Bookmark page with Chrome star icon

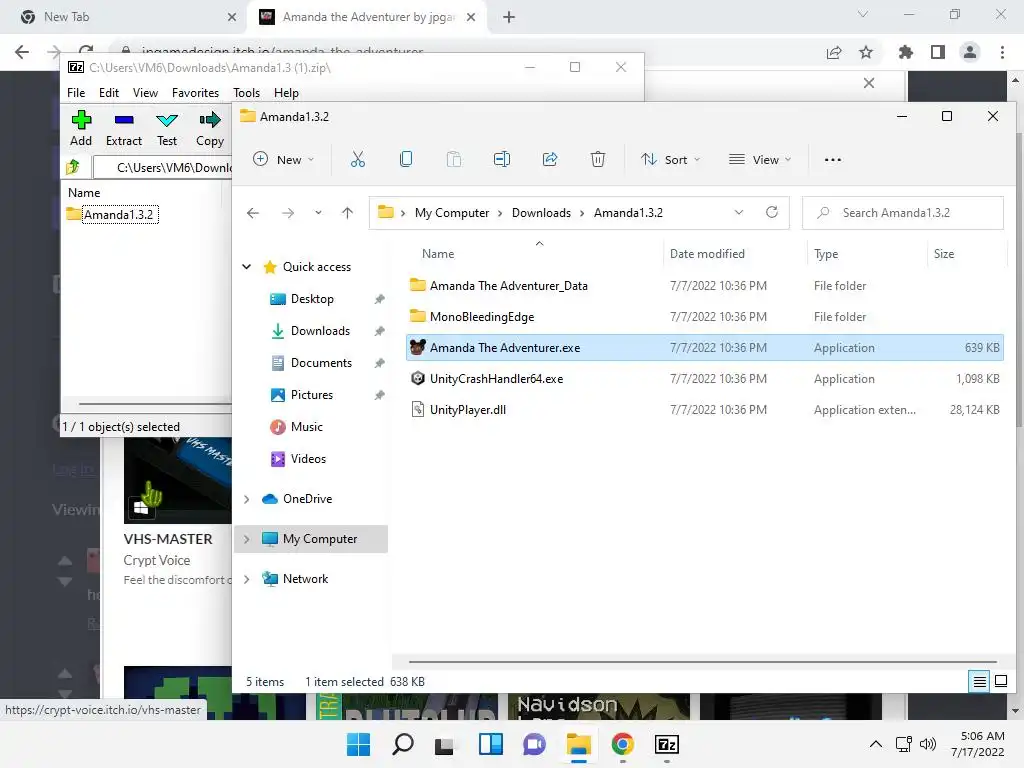[866, 52]
